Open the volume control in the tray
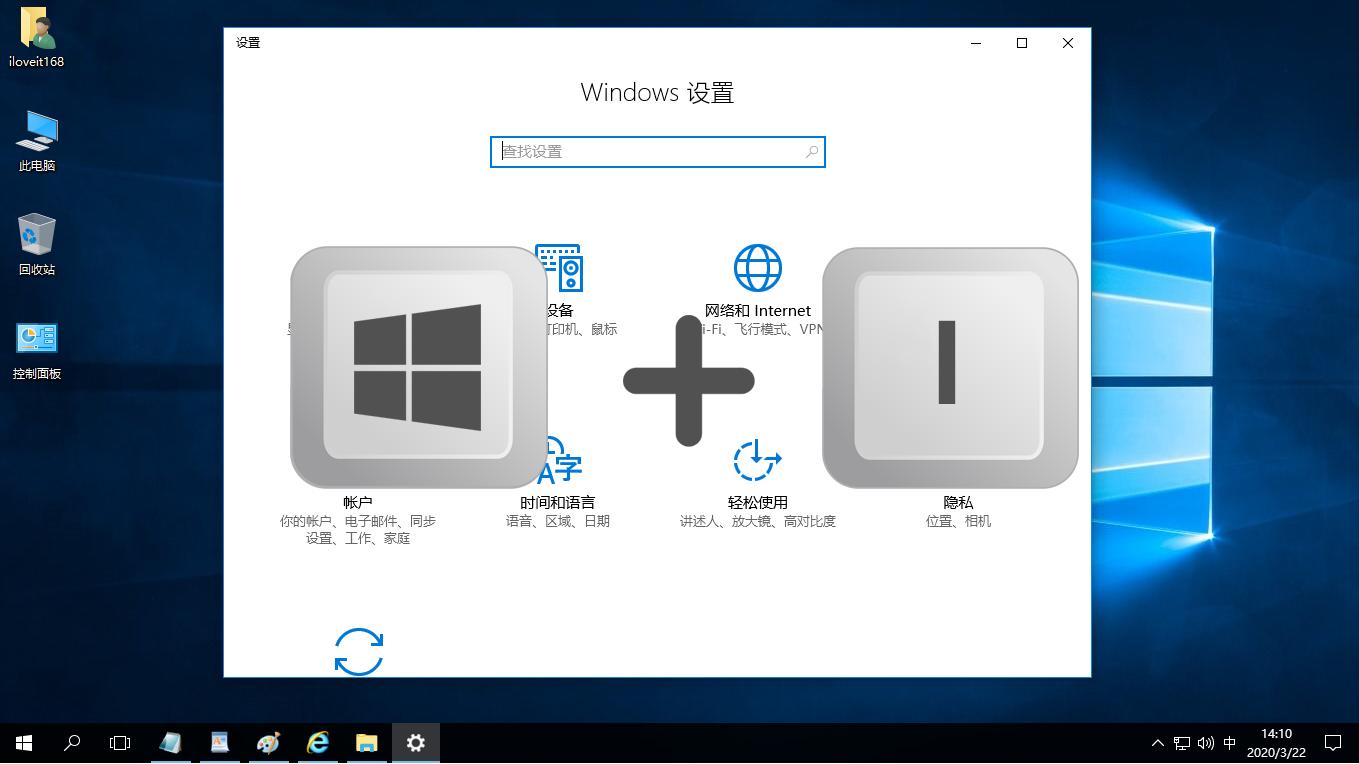 point(1207,743)
